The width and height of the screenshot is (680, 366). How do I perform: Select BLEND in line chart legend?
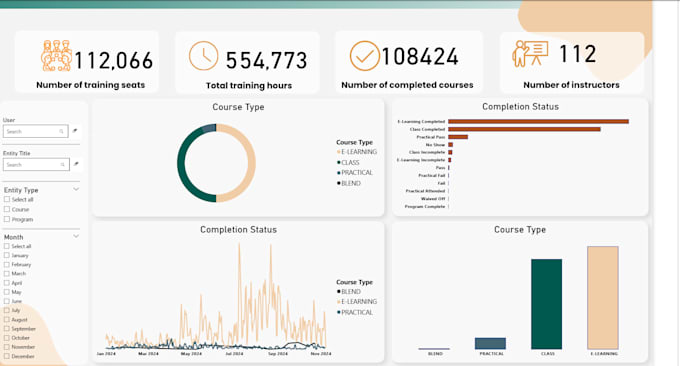[349, 291]
